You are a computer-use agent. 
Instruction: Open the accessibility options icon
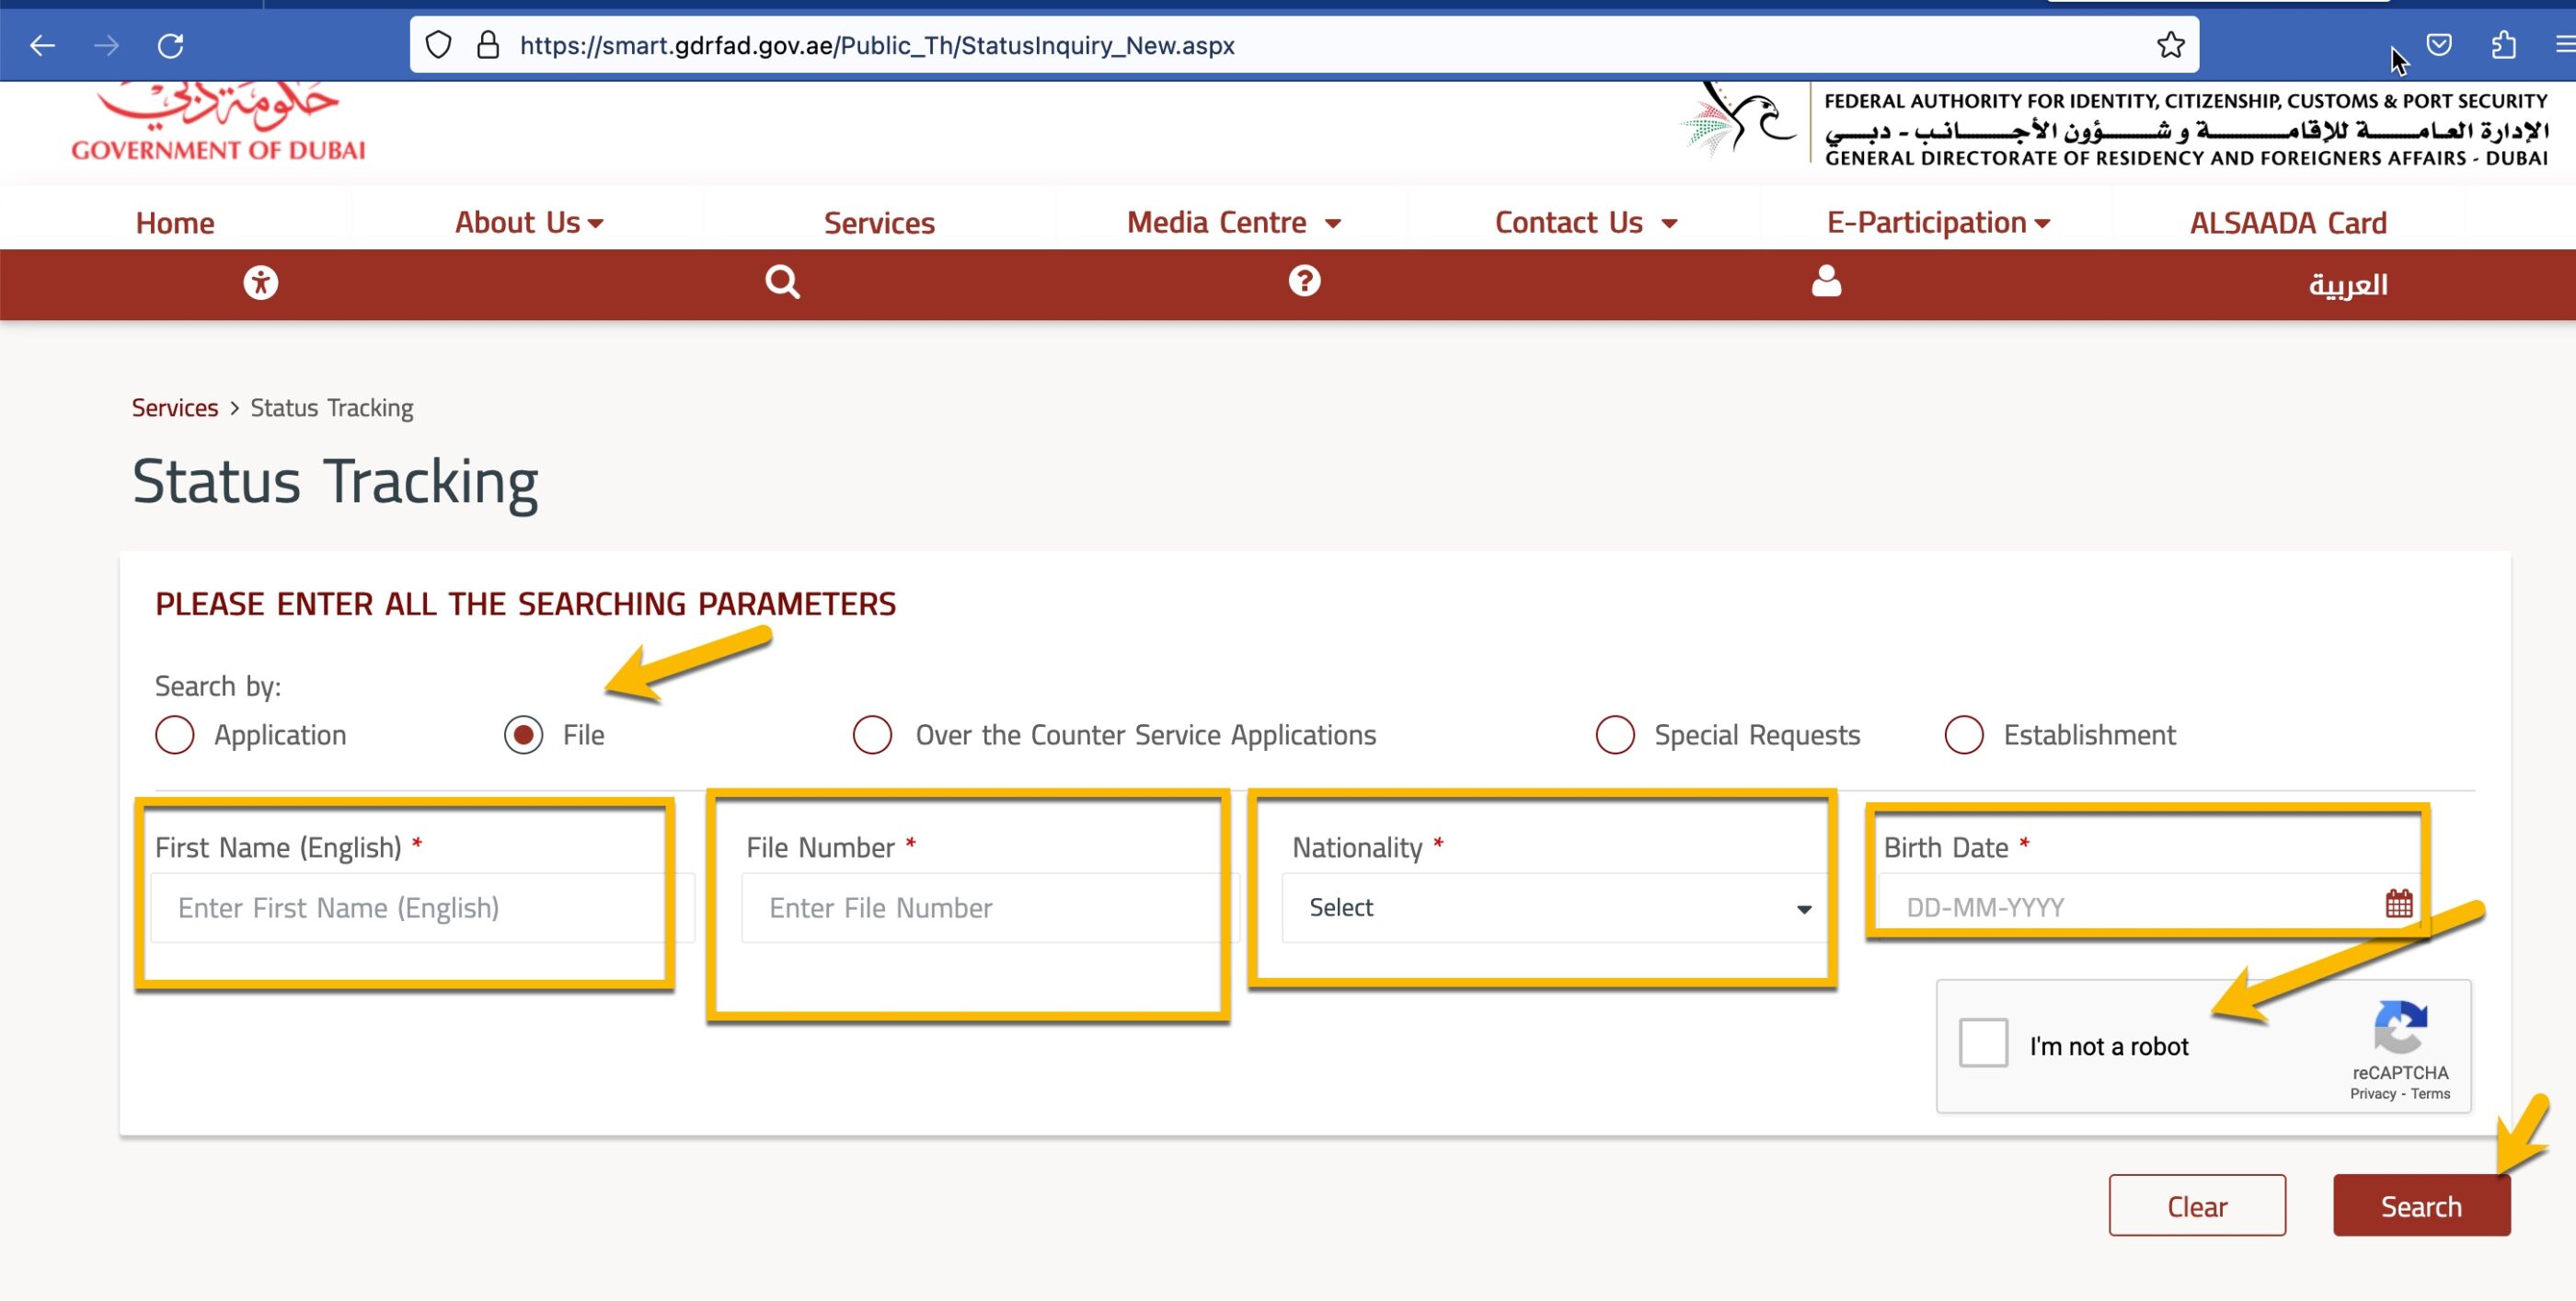[x=262, y=283]
